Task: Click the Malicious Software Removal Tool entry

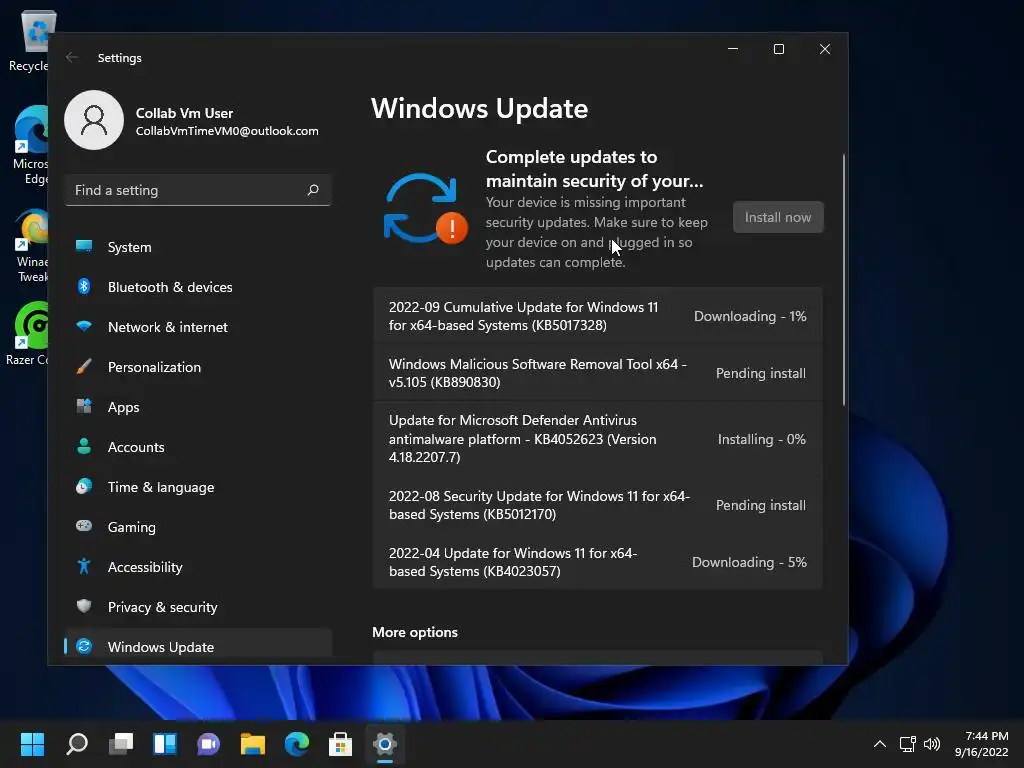Action: tap(598, 373)
